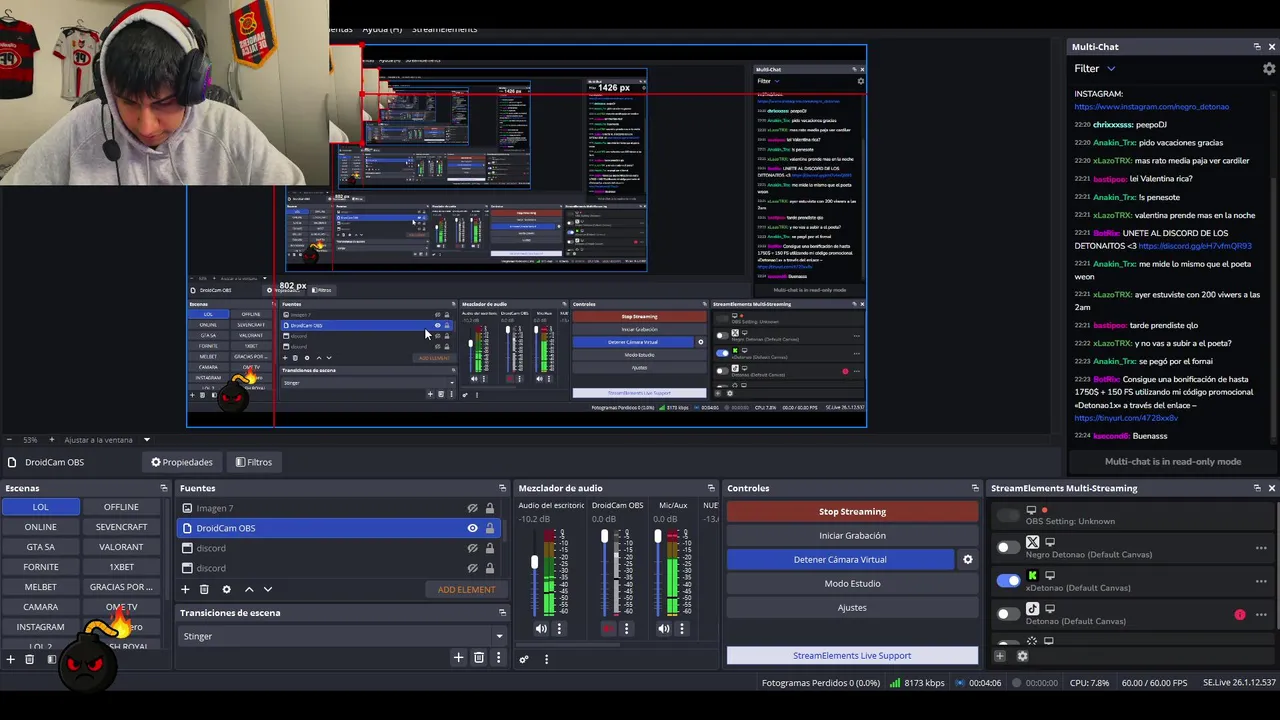This screenshot has width=1280, height=720.
Task: Toggle the OBS Setting Unknown switch
Action: click(1008, 515)
